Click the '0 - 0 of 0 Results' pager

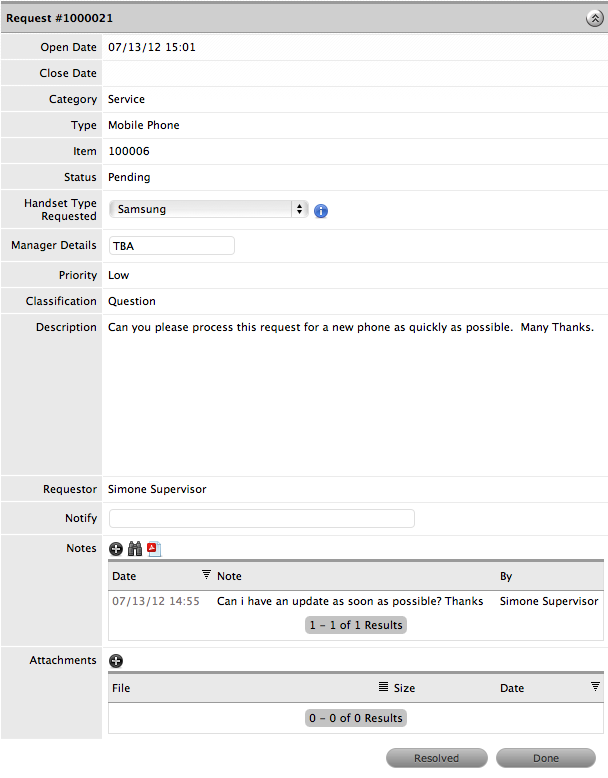[x=356, y=718]
